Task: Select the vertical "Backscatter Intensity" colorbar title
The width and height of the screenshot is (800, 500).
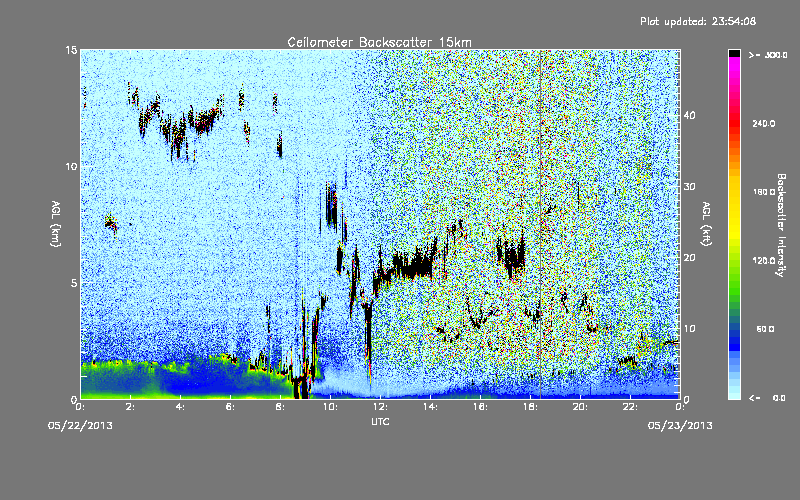Action: [x=781, y=224]
